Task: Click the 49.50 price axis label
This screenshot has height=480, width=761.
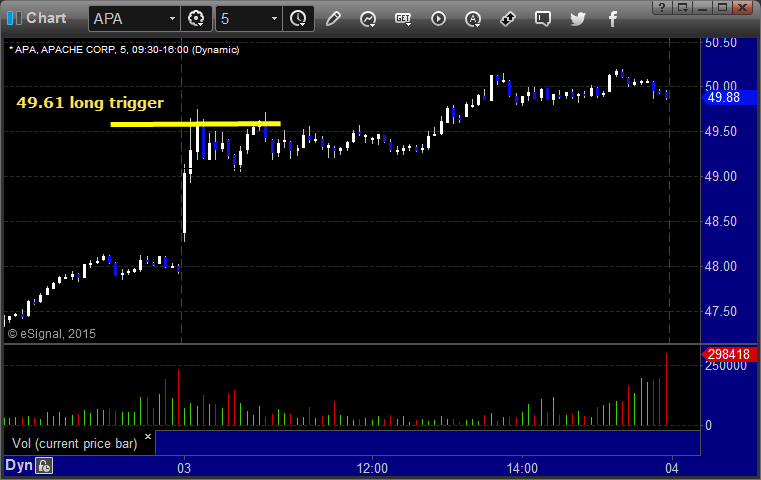Action: click(x=721, y=132)
